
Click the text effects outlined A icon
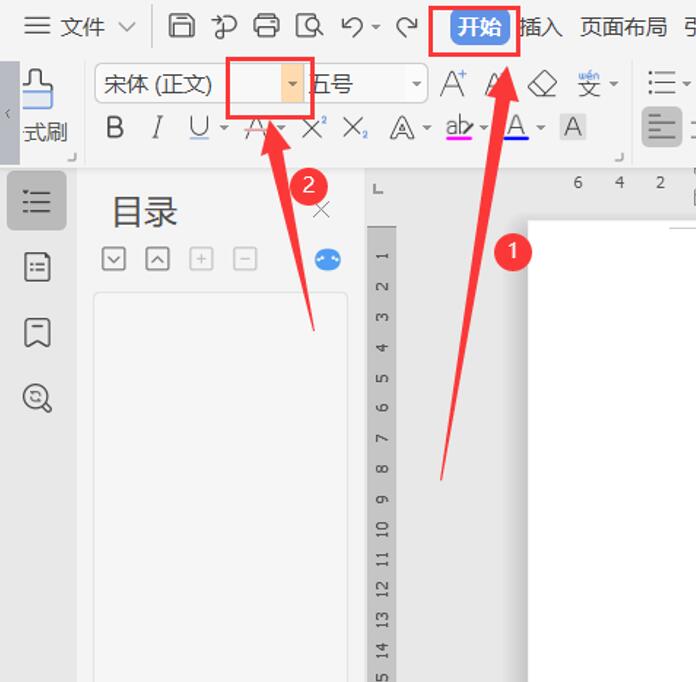402,128
